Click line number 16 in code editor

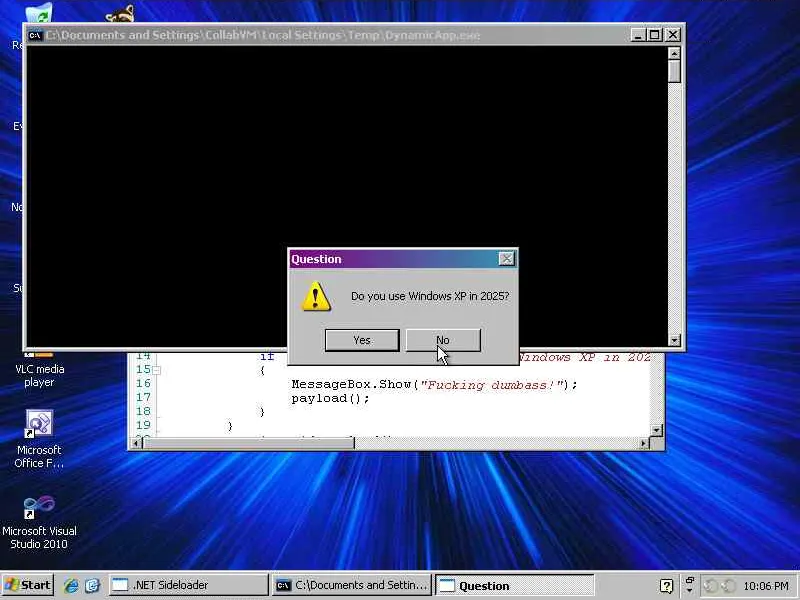143,383
